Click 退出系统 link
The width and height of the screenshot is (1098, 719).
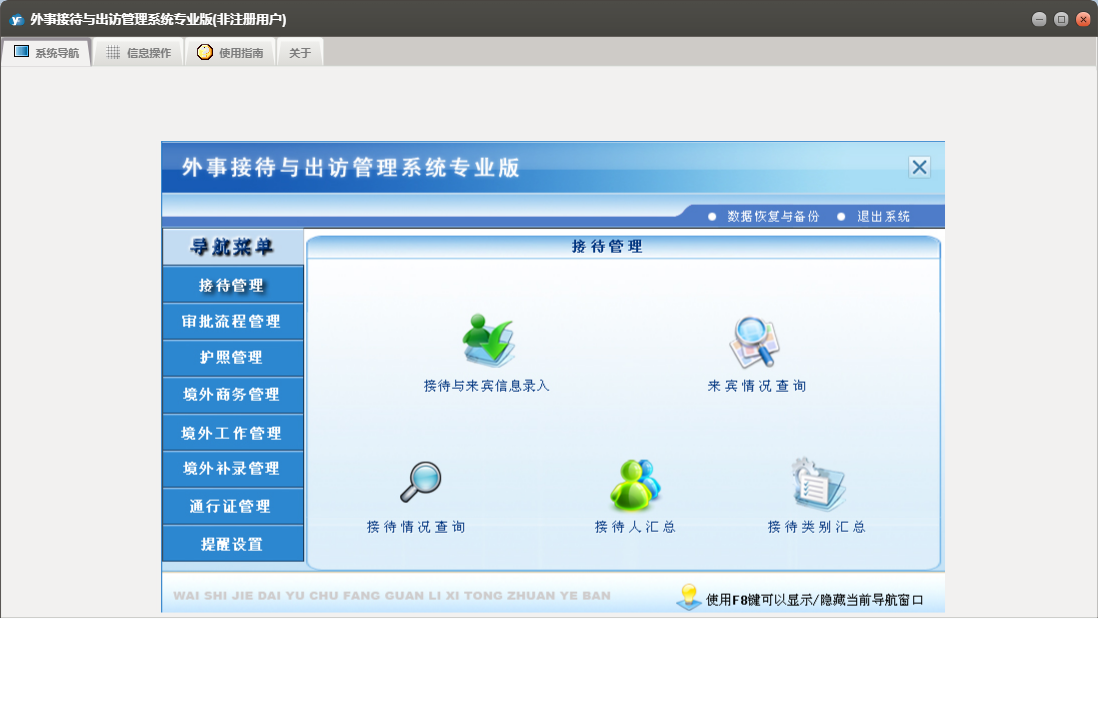pos(884,216)
